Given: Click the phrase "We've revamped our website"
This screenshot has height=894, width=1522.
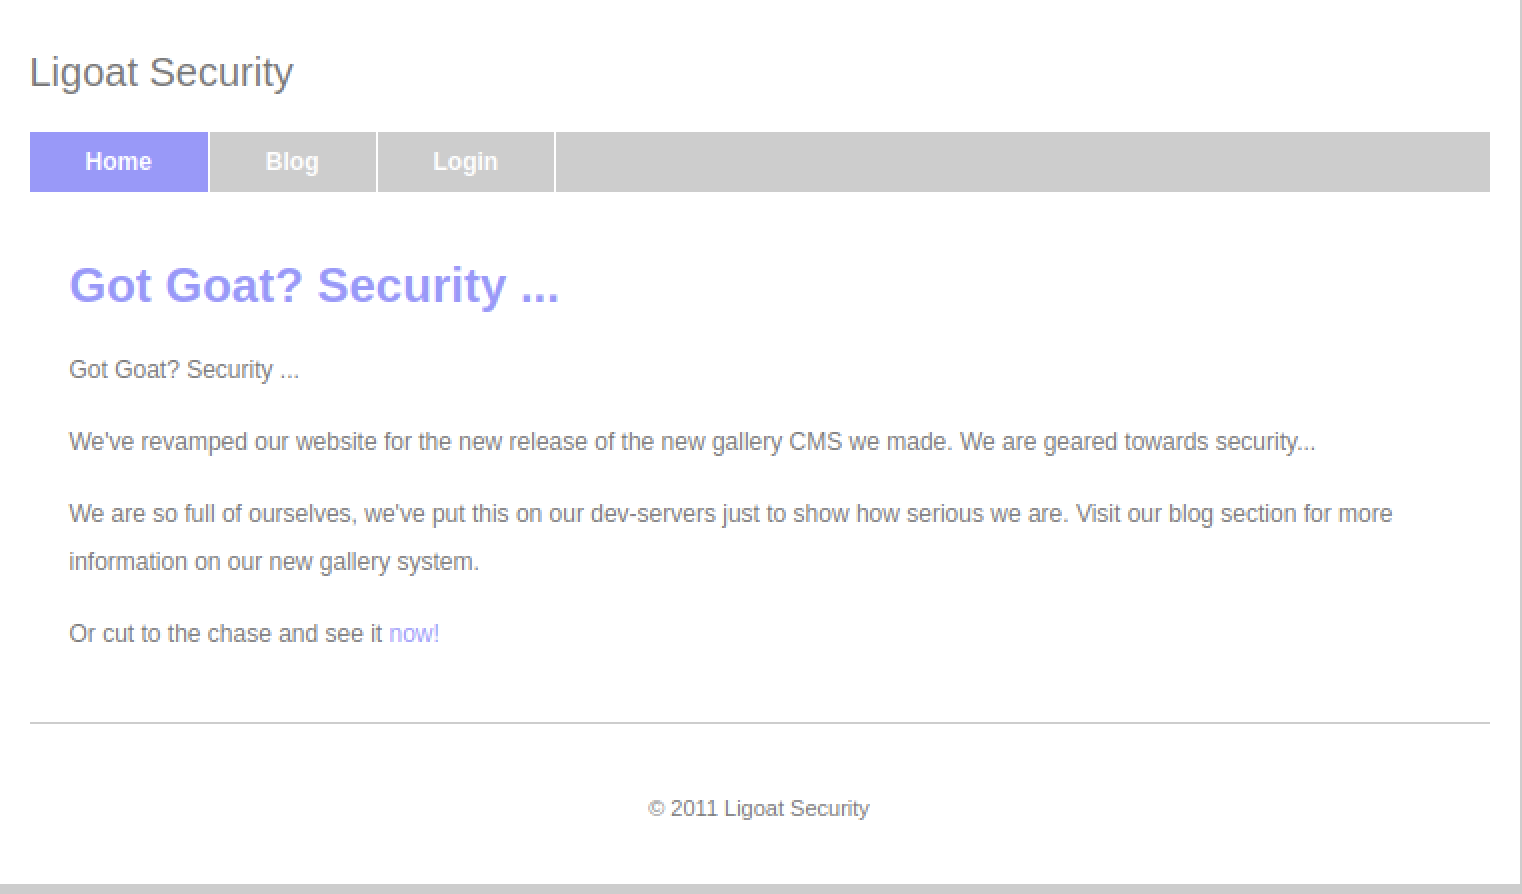Looking at the screenshot, I should coord(223,442).
